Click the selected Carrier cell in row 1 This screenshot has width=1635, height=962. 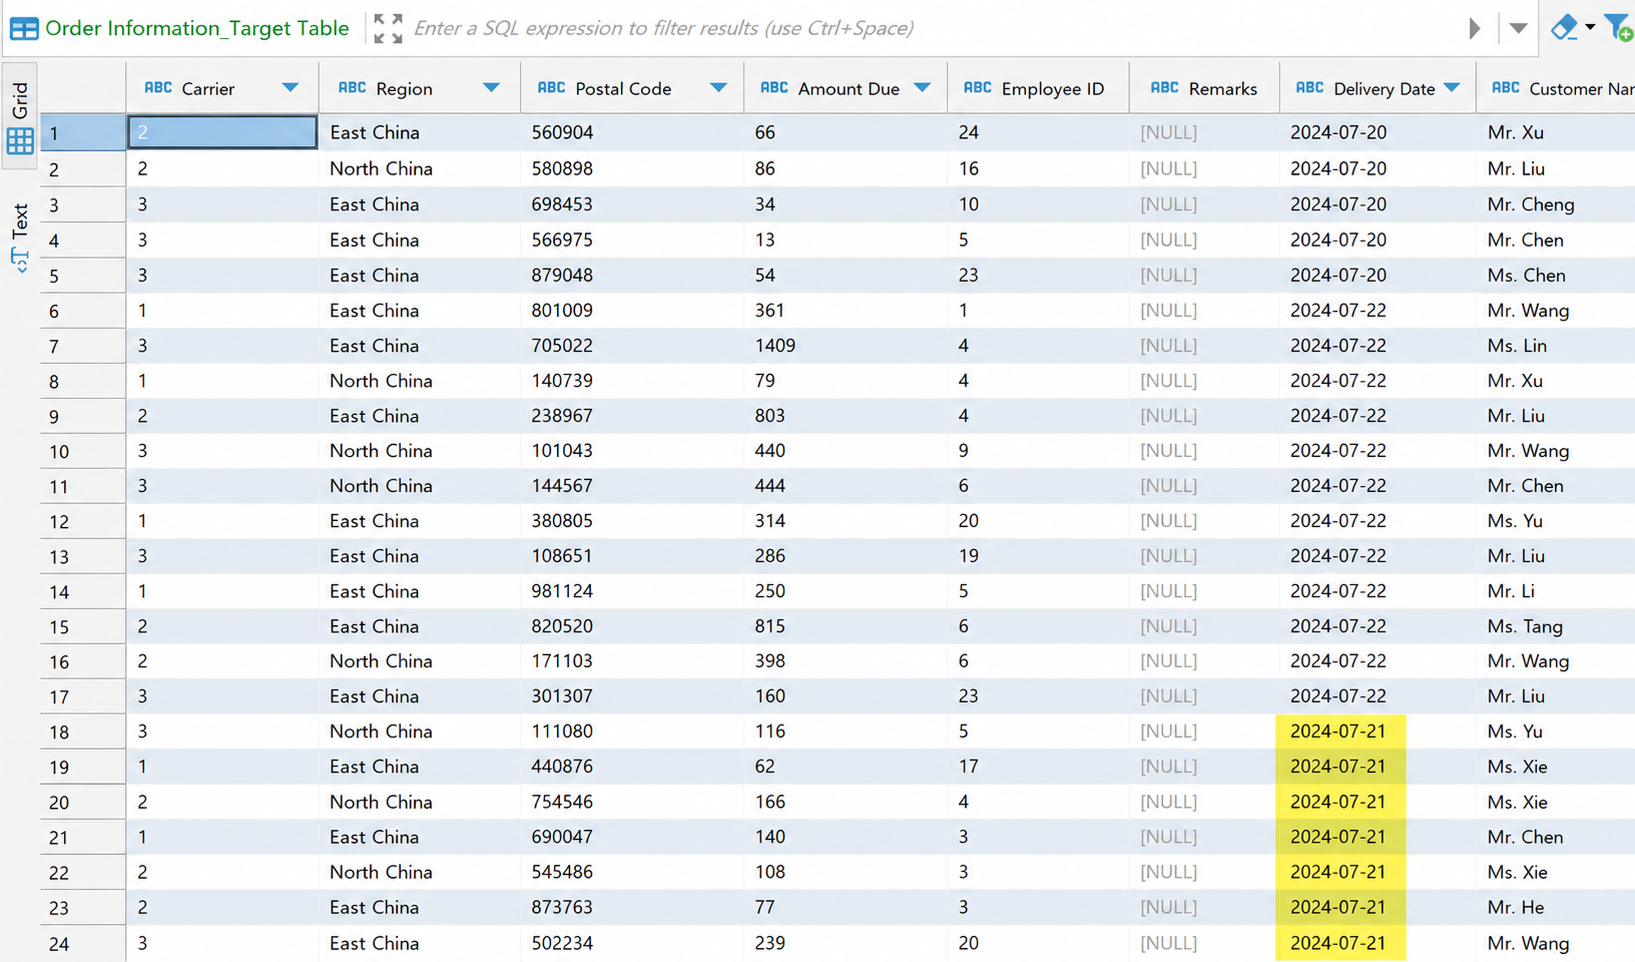point(222,132)
